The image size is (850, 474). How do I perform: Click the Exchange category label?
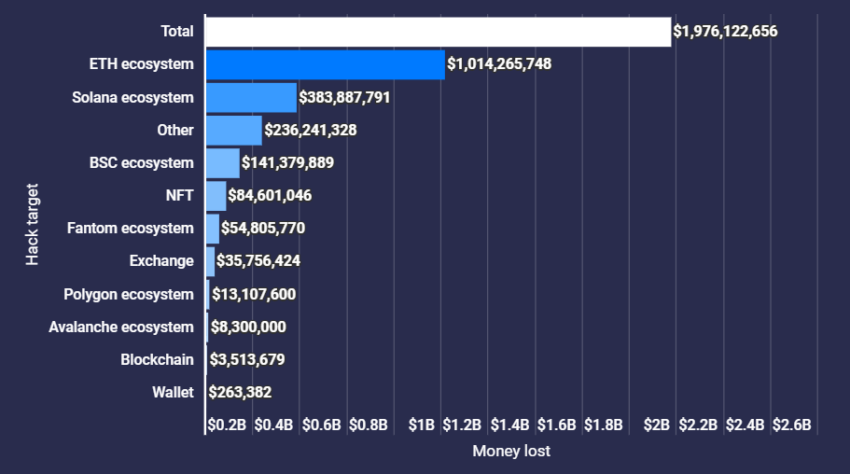[161, 261]
